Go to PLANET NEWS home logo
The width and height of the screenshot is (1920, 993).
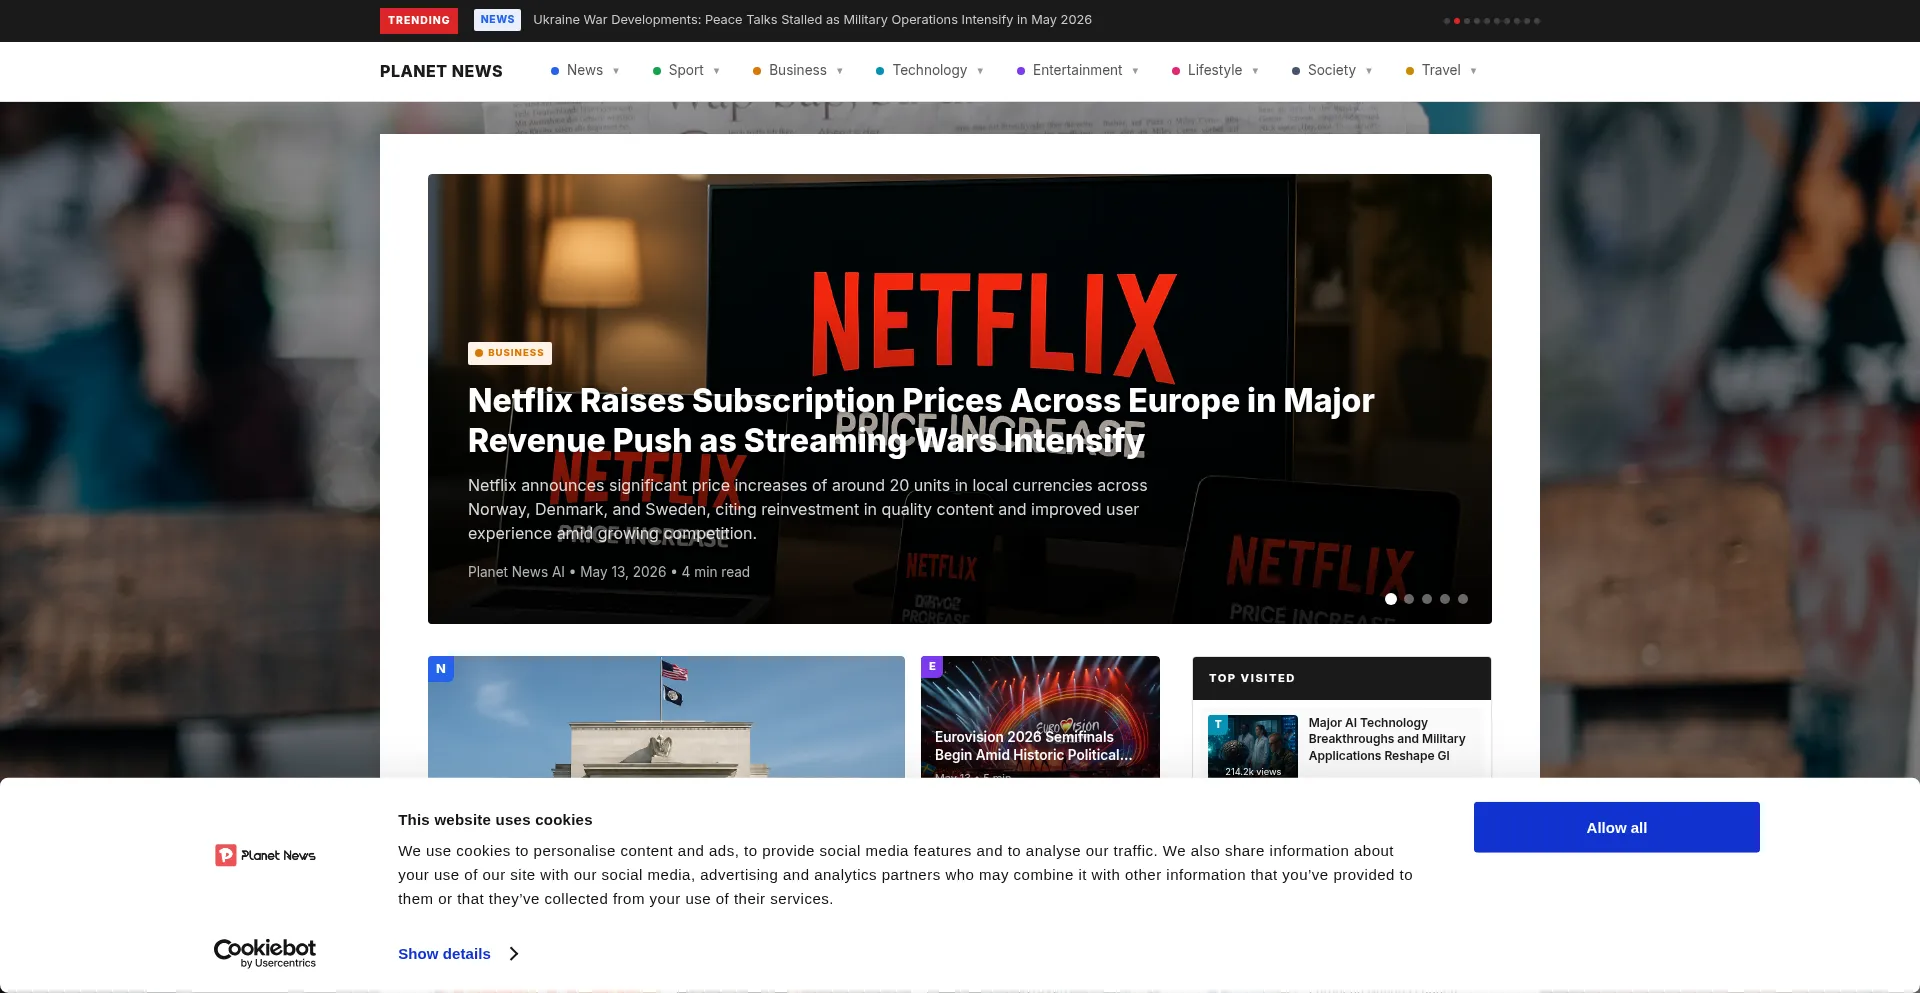441,71
